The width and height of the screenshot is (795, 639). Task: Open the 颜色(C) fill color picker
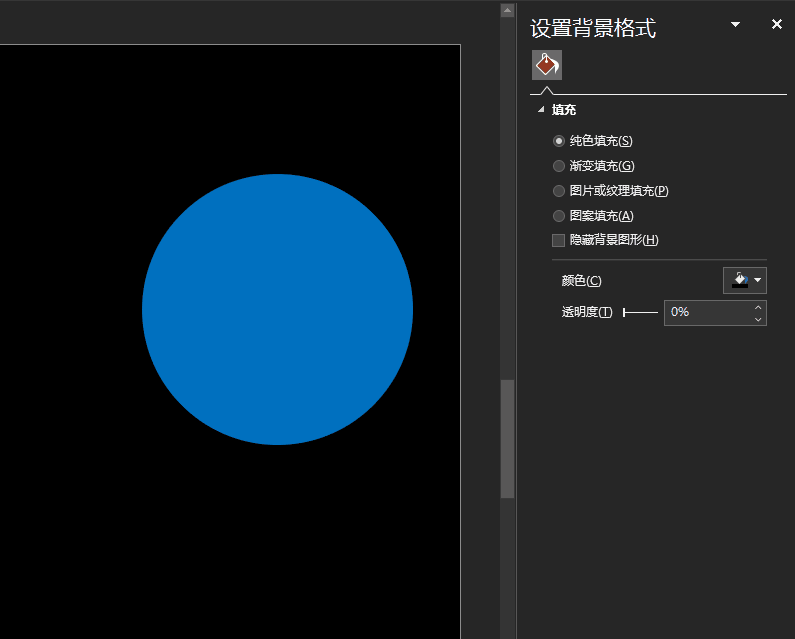click(x=744, y=280)
